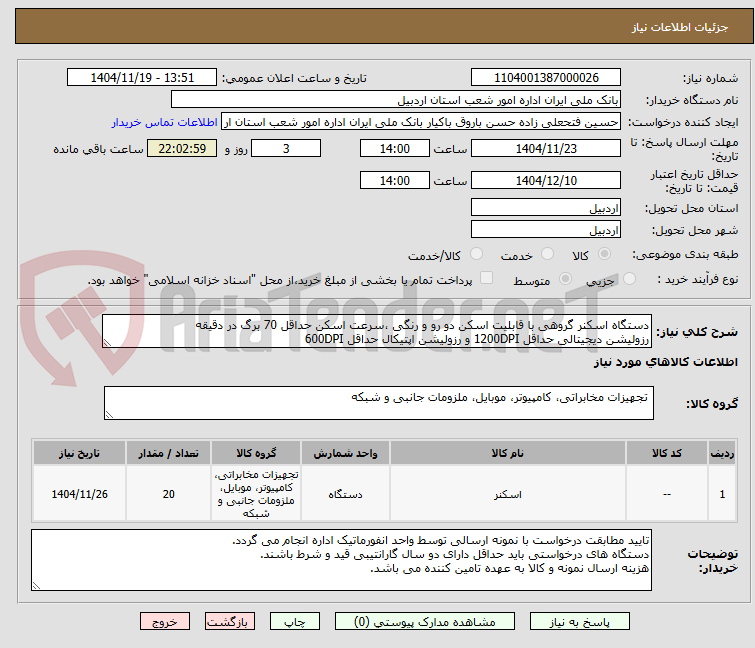Click the شرح کلی نیاز description textarea
This screenshot has height=648, width=755.
pos(377,331)
